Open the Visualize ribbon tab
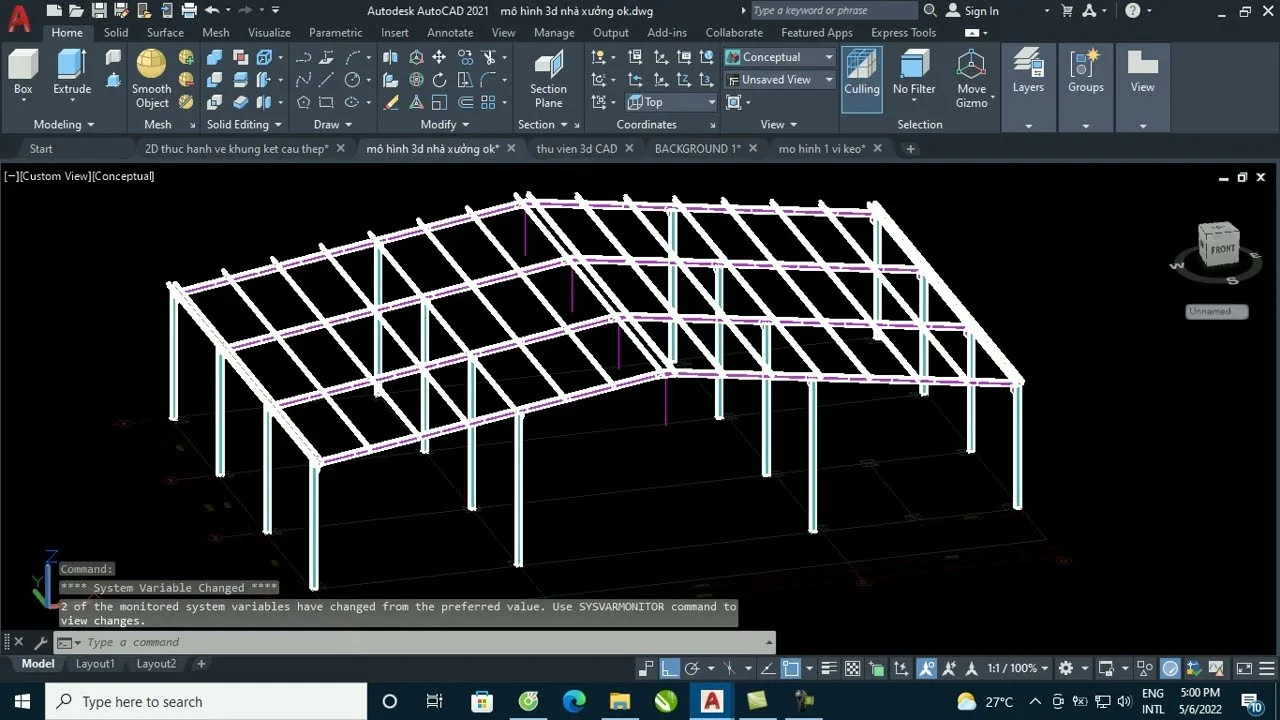Viewport: 1280px width, 720px height. (x=269, y=33)
